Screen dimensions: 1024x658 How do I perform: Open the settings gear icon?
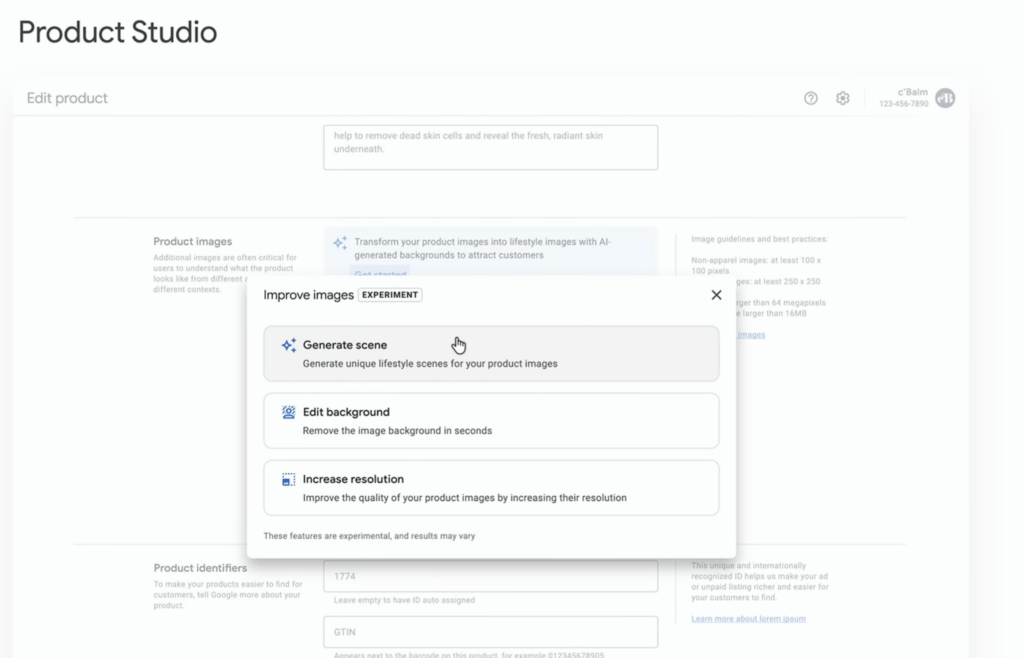842,98
